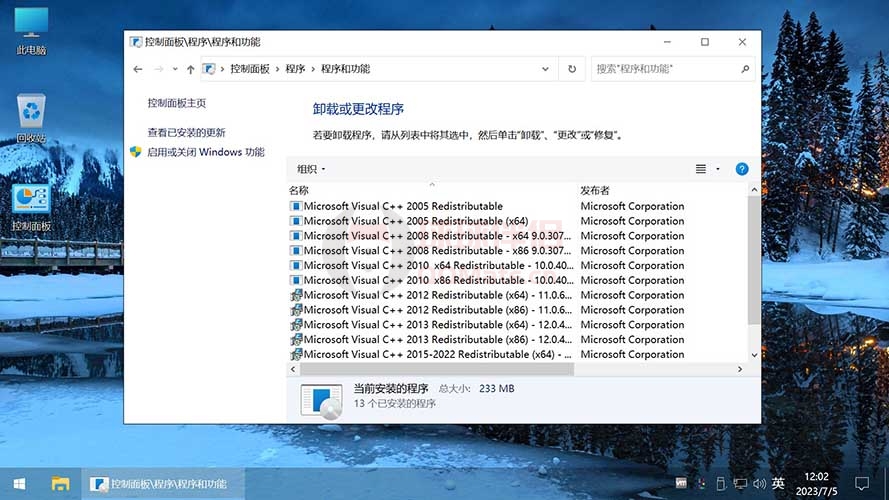Sort the list by the 名称 column header
This screenshot has width=889, height=500.
point(299,190)
